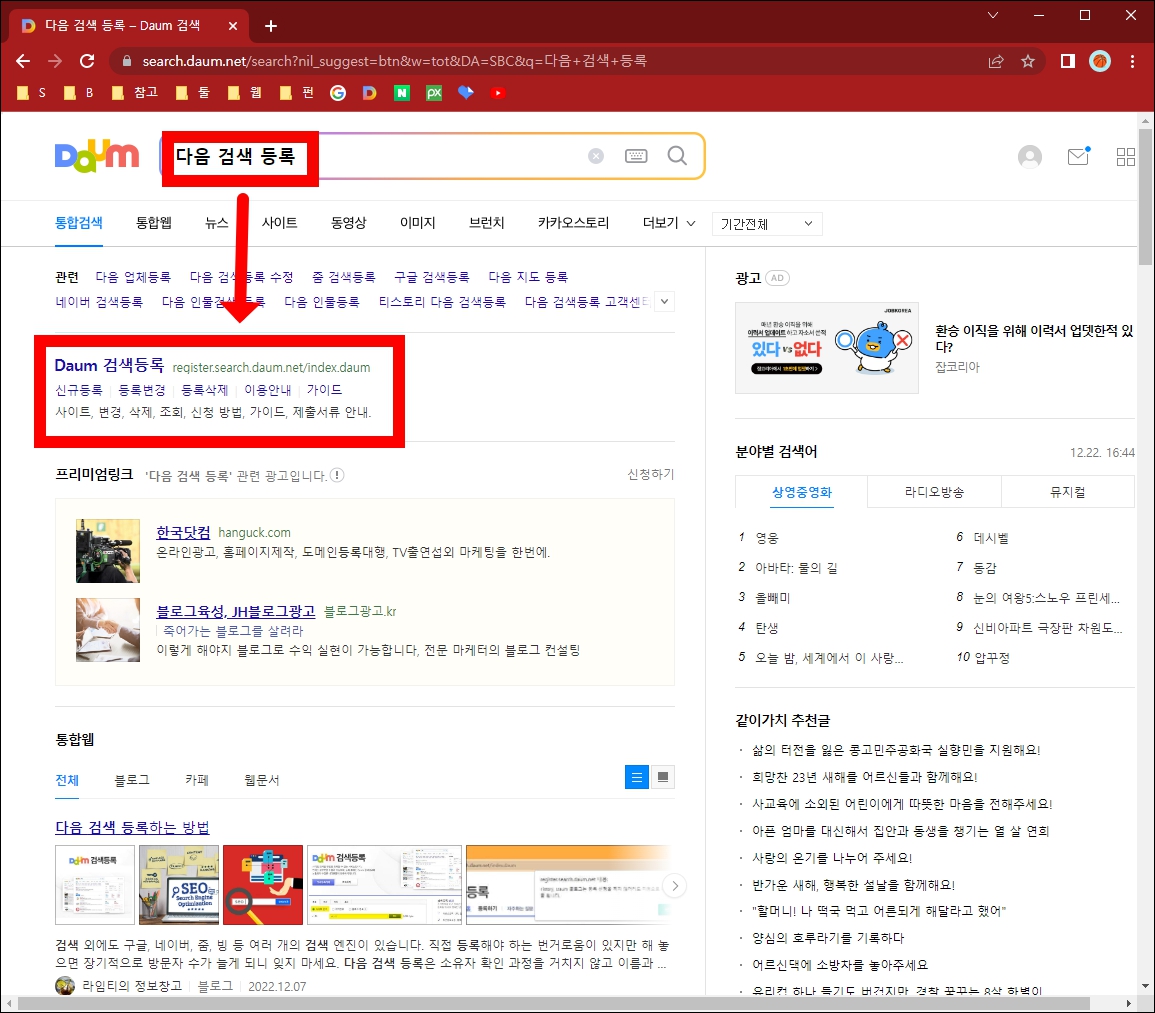Show next result images arrow
Viewport: 1155px width, 1013px height.
[x=674, y=886]
